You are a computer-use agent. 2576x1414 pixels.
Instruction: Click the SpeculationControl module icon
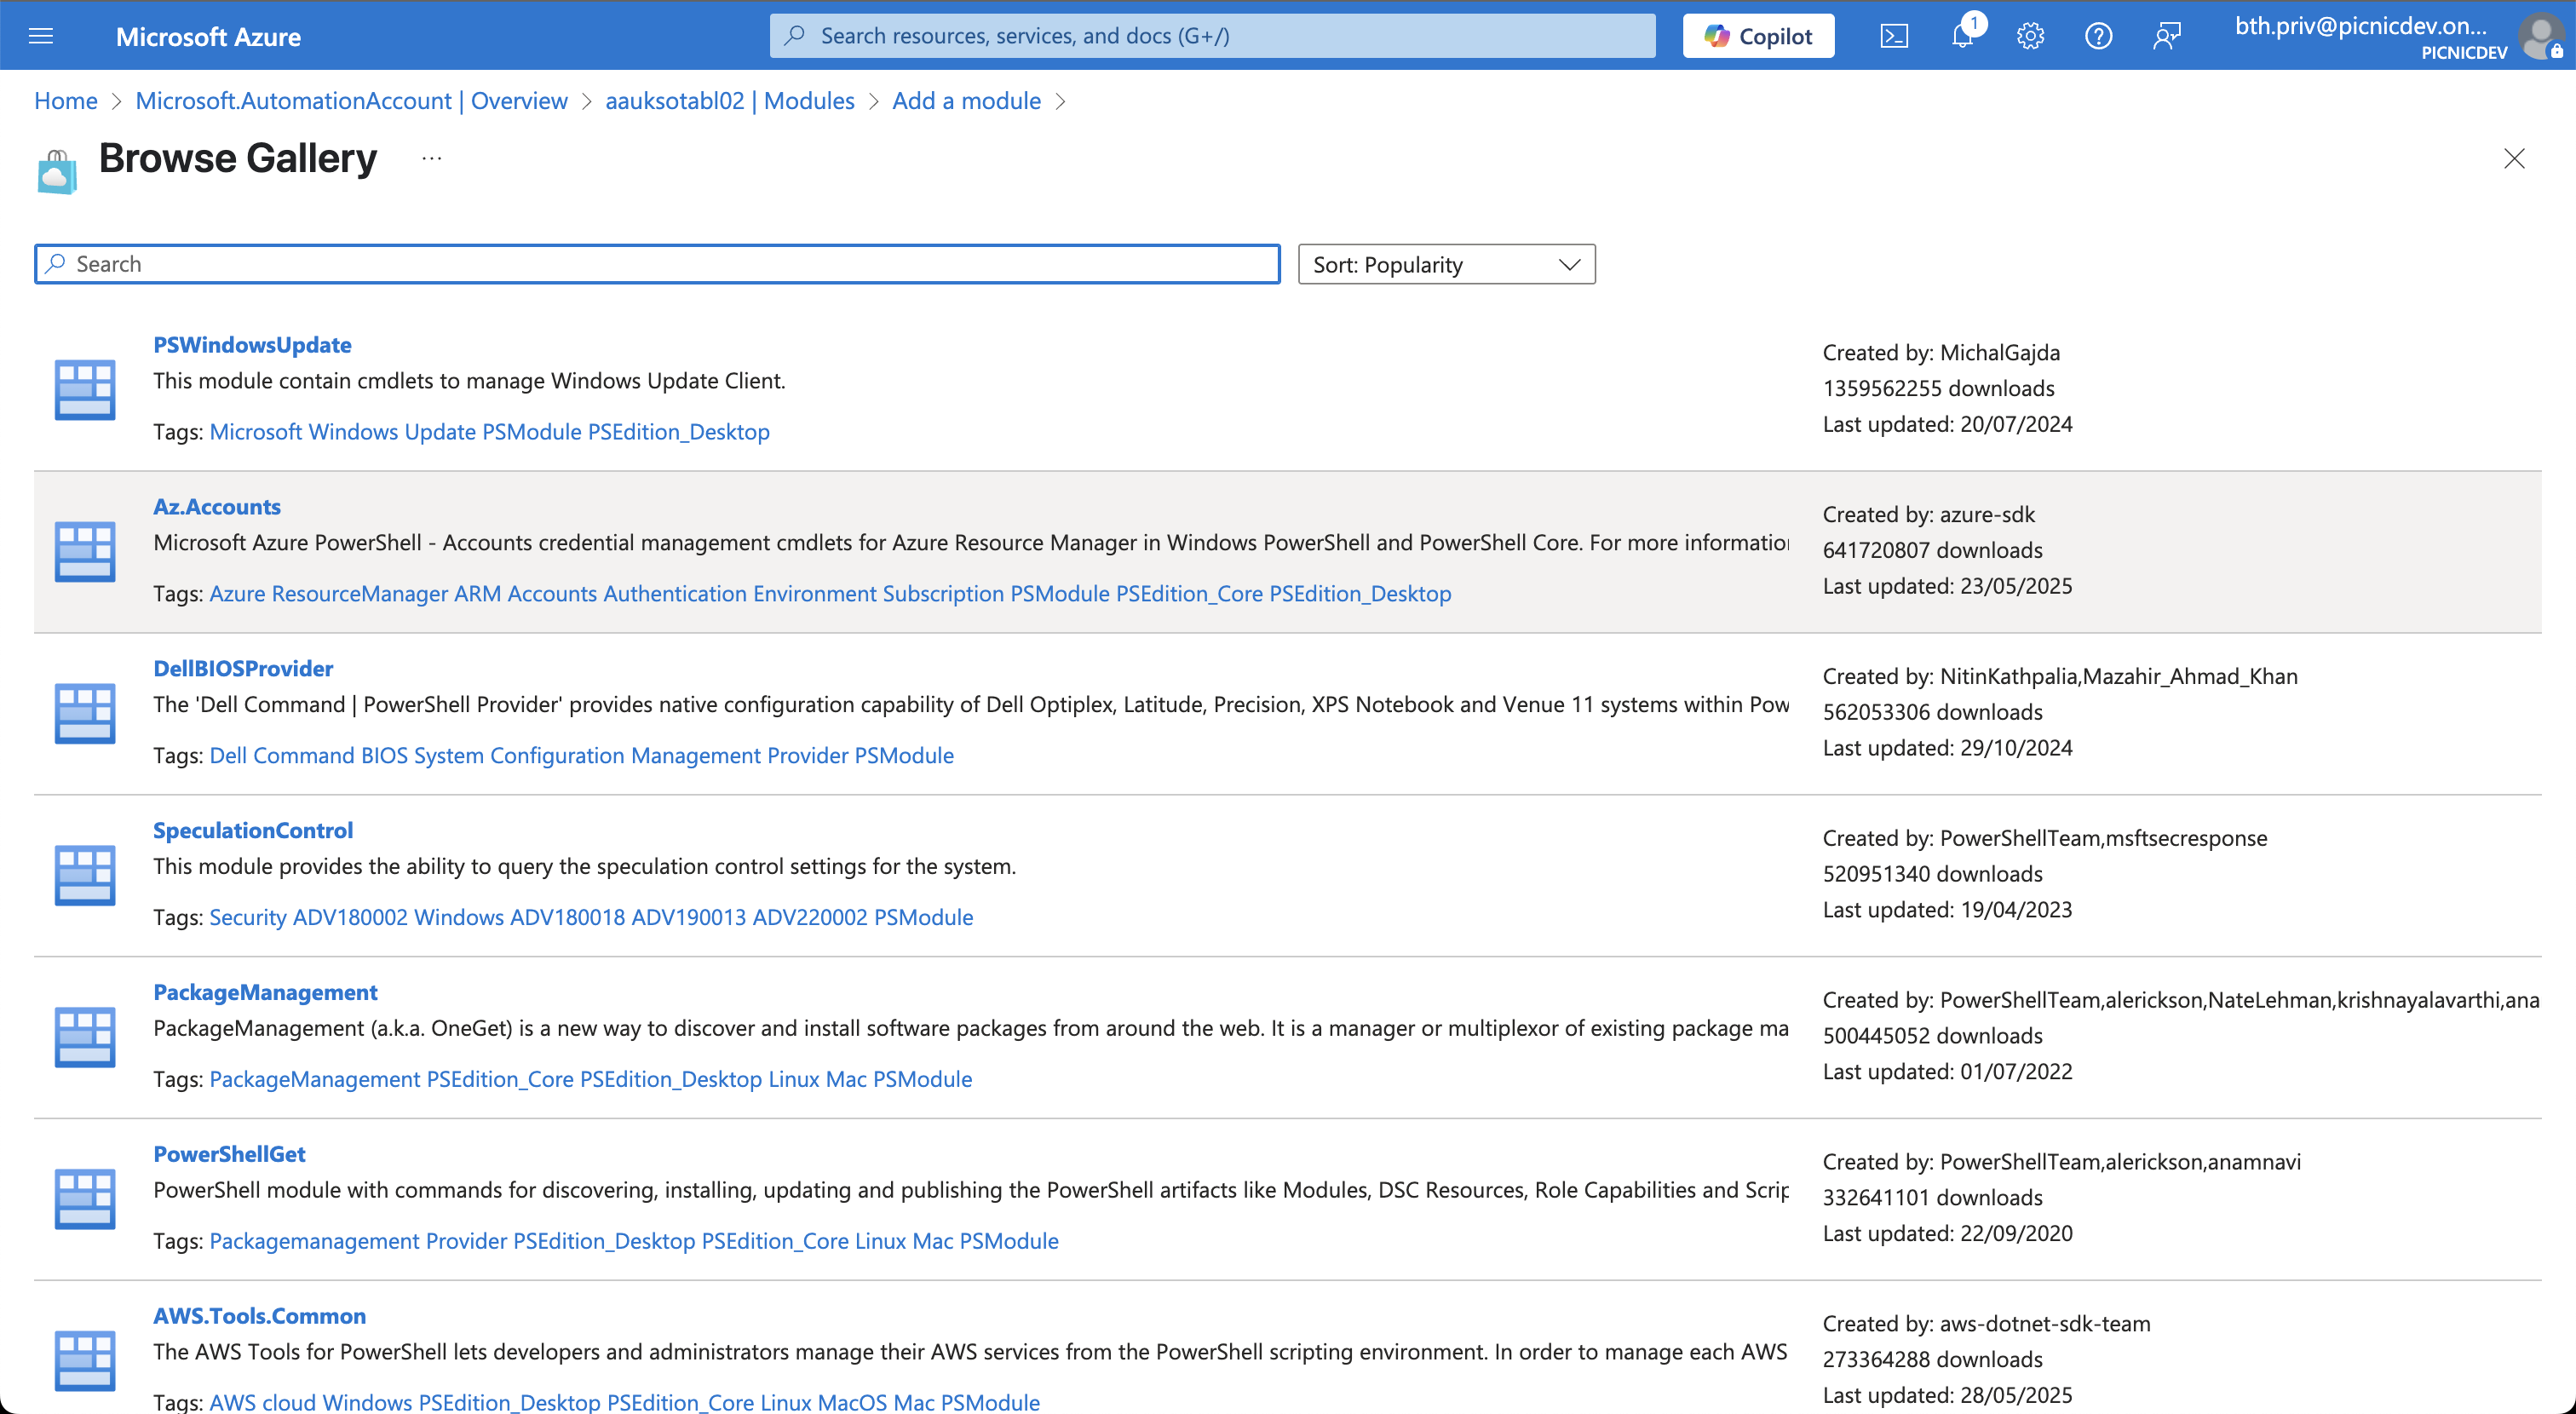coord(85,875)
